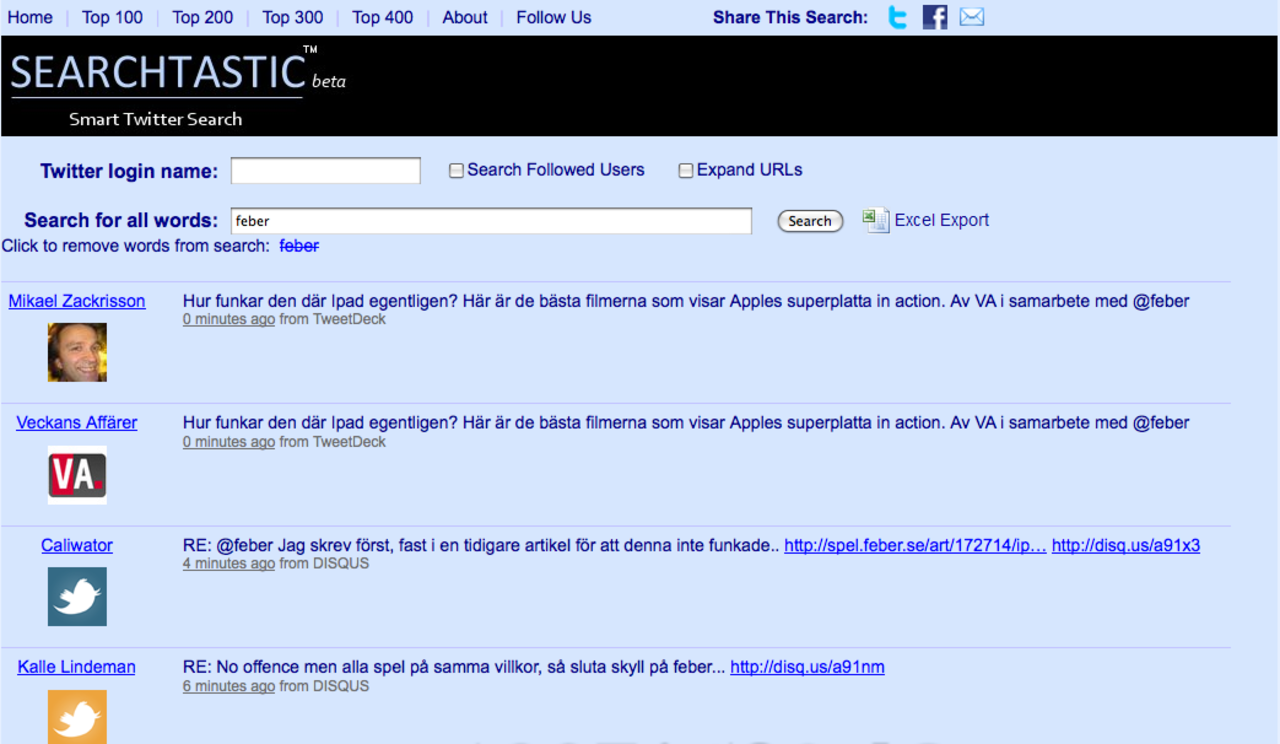Open the Top 100 menu item

tap(112, 17)
